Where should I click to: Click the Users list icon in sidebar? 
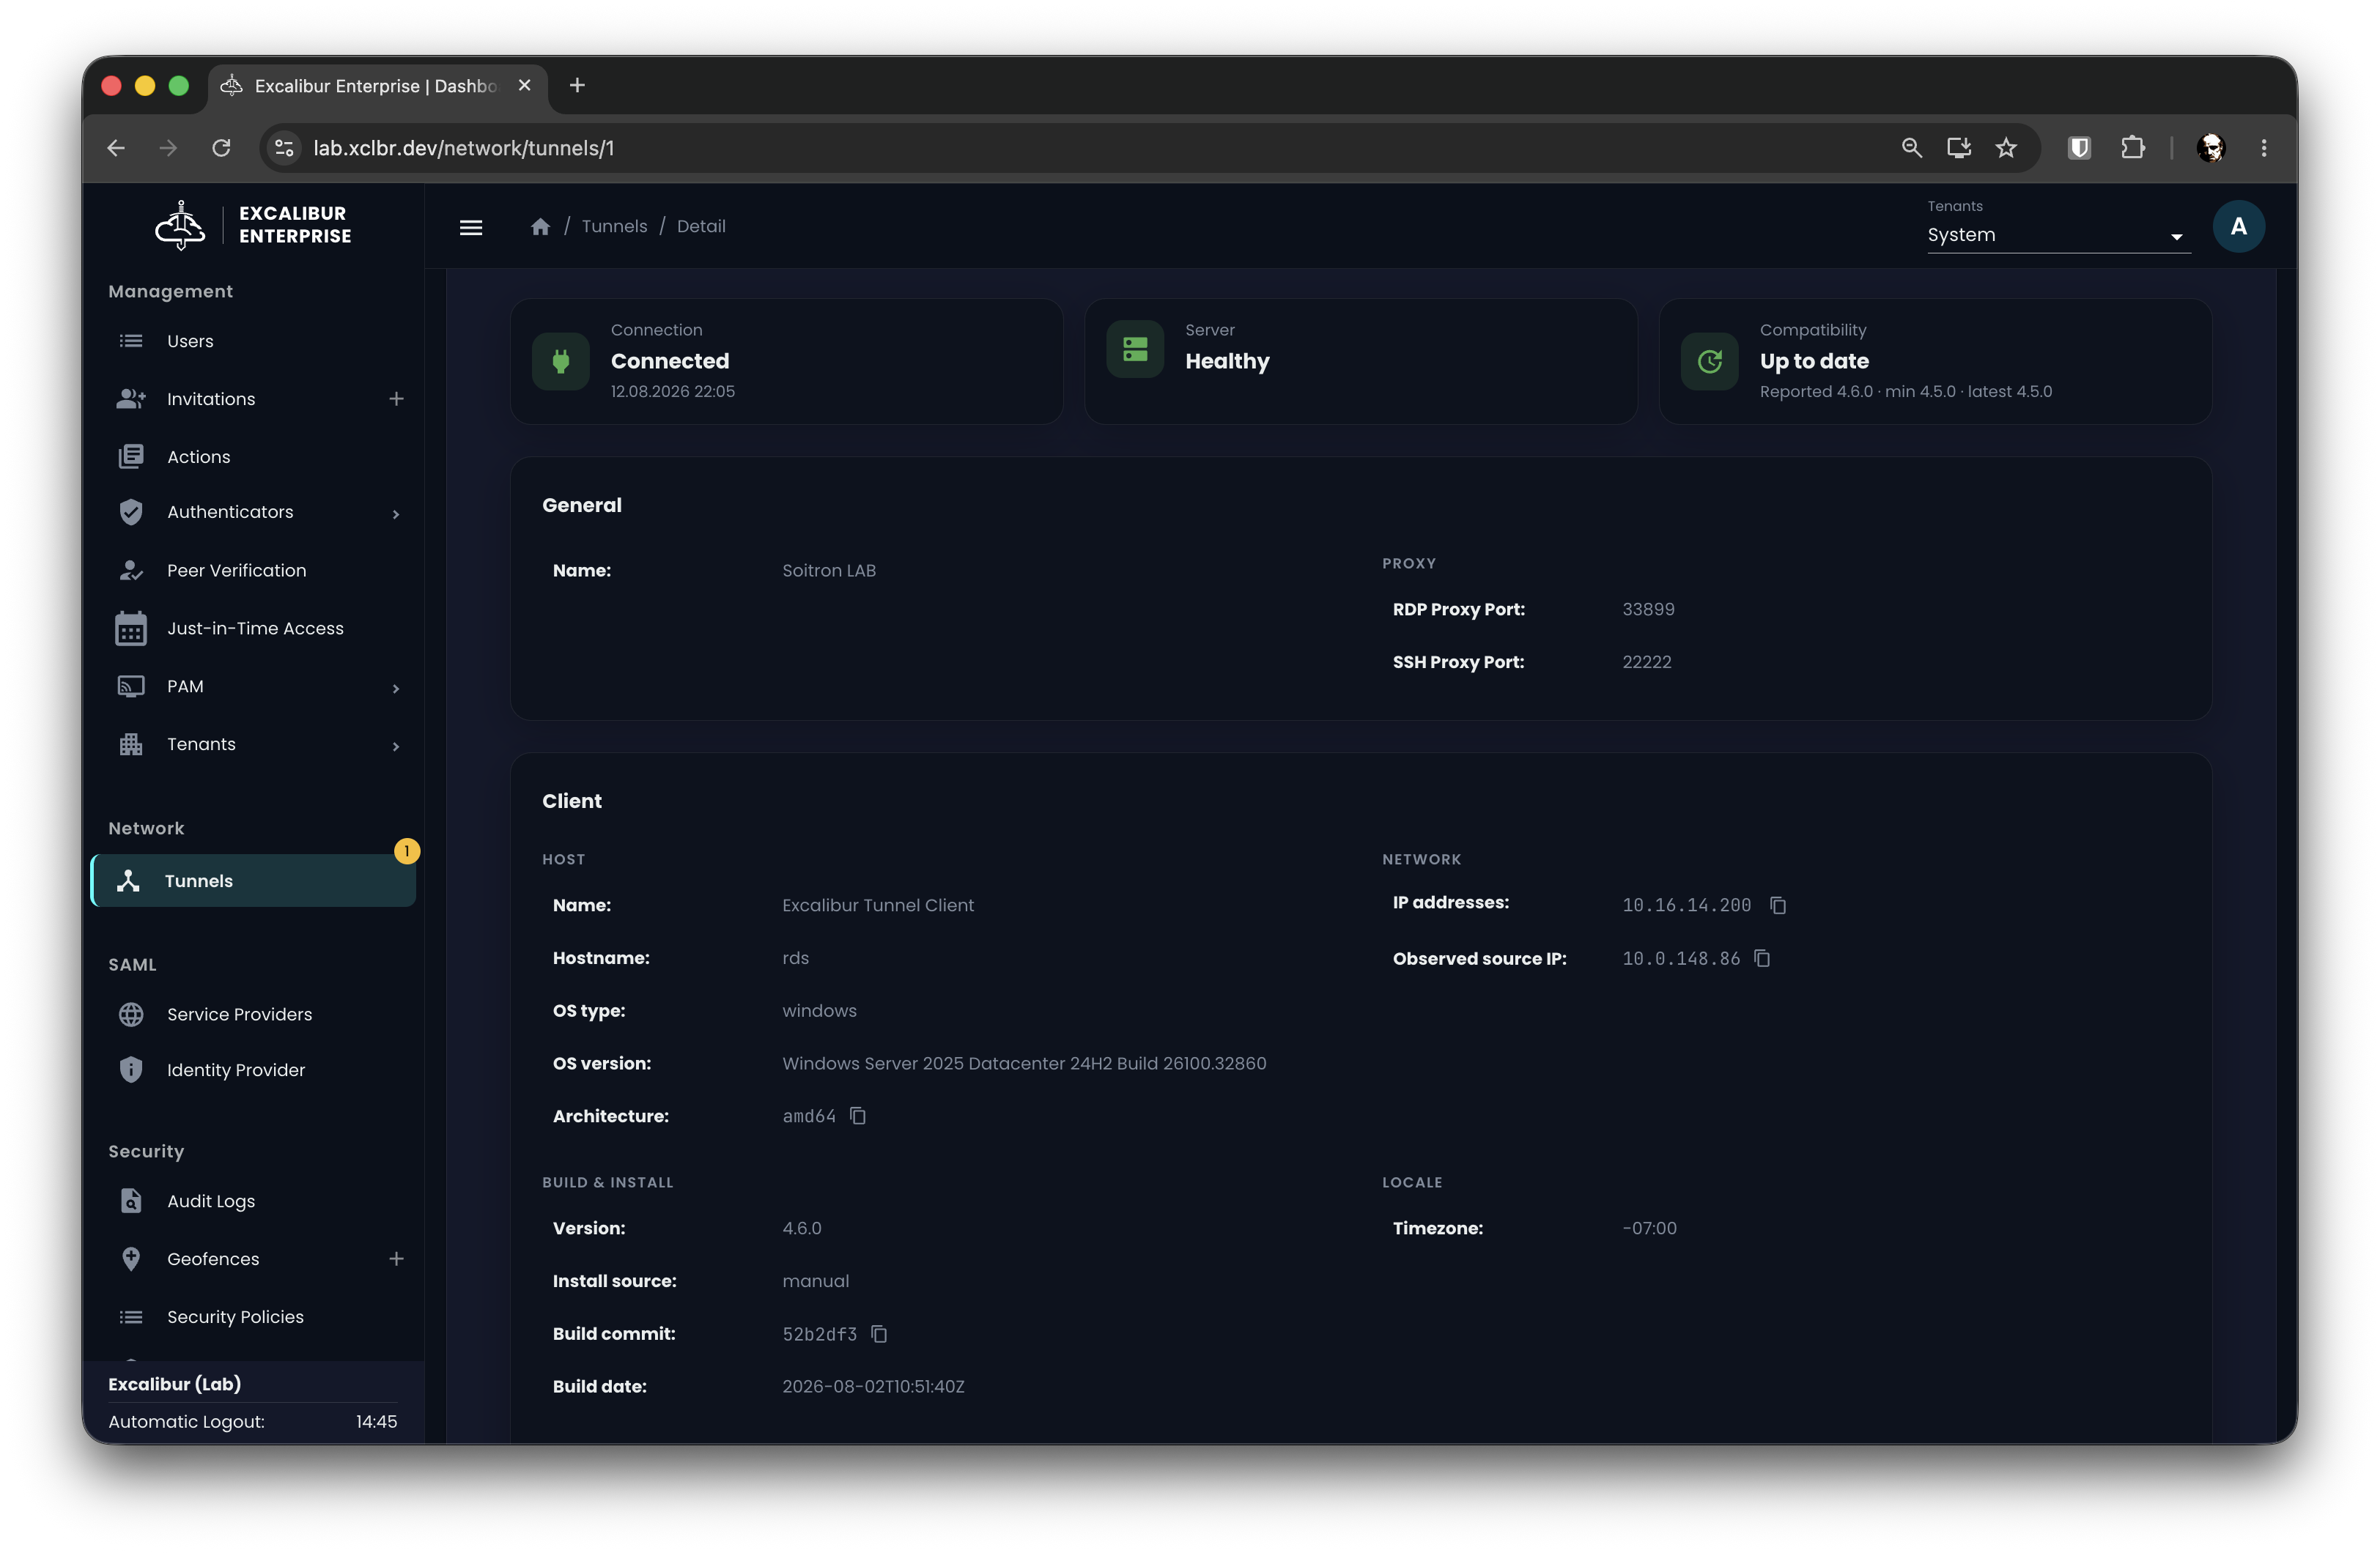pos(131,341)
